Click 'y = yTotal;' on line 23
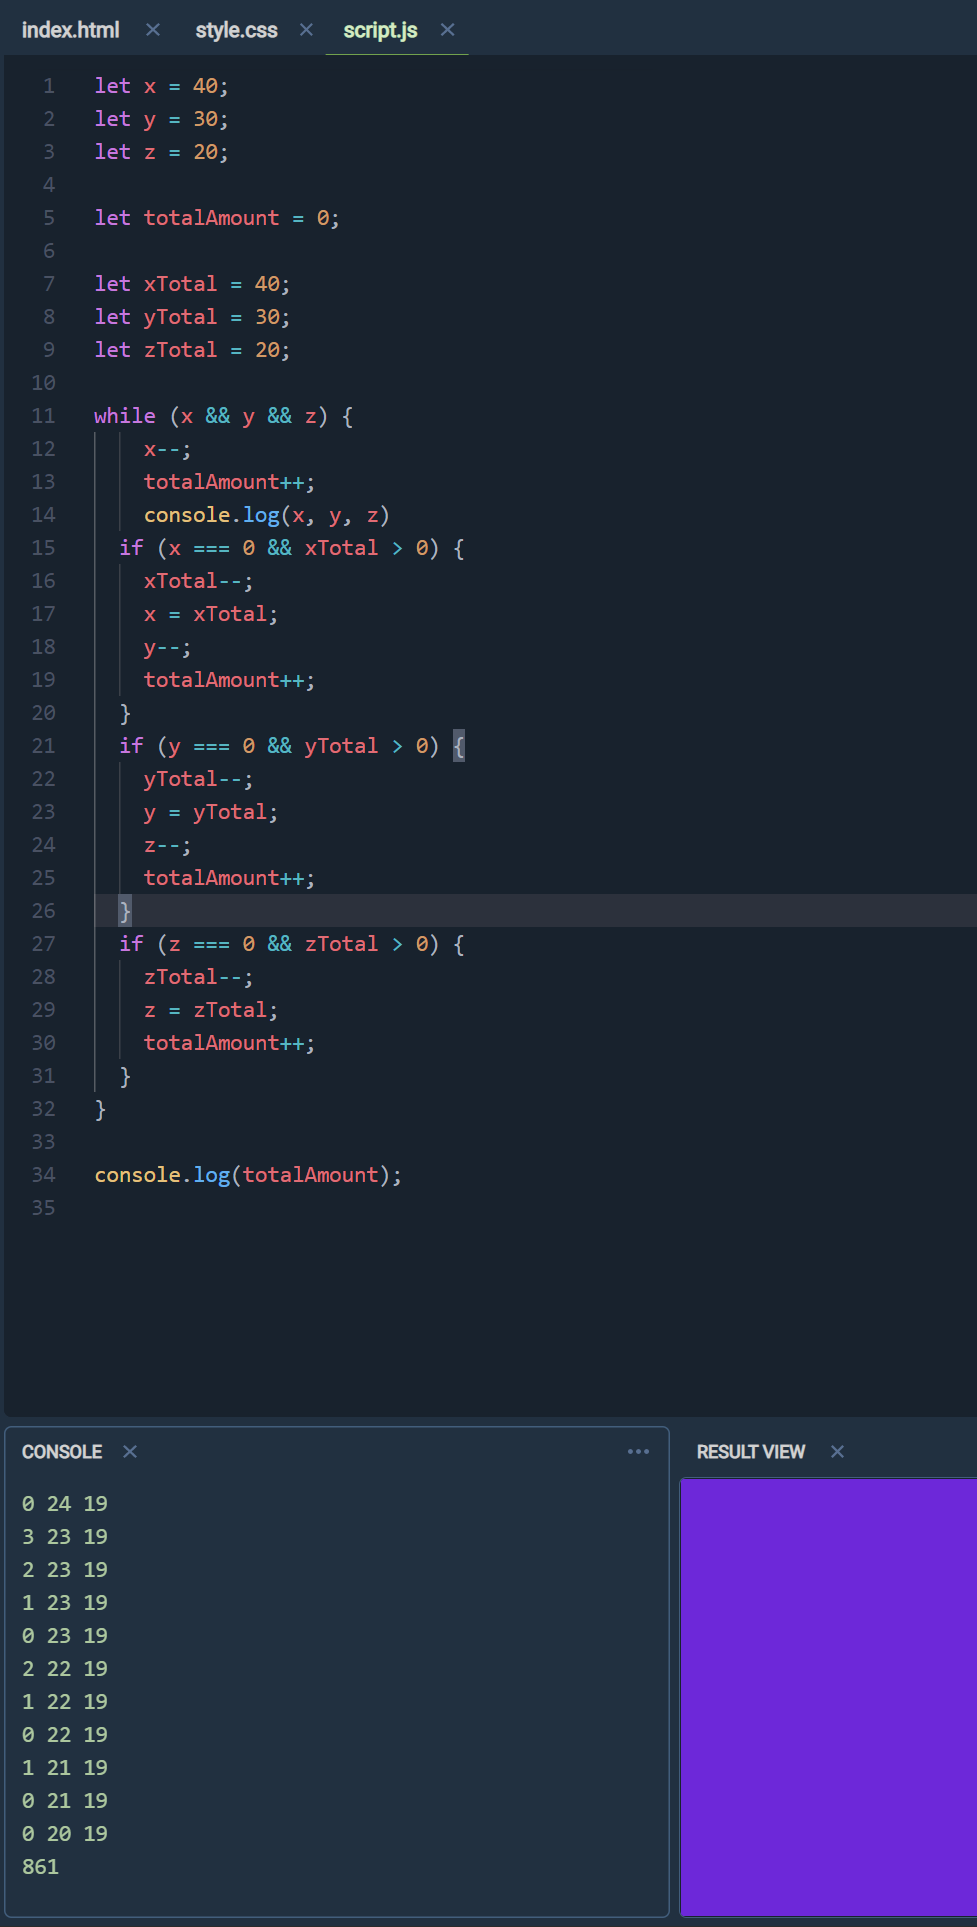The width and height of the screenshot is (977, 1927). pyautogui.click(x=211, y=812)
